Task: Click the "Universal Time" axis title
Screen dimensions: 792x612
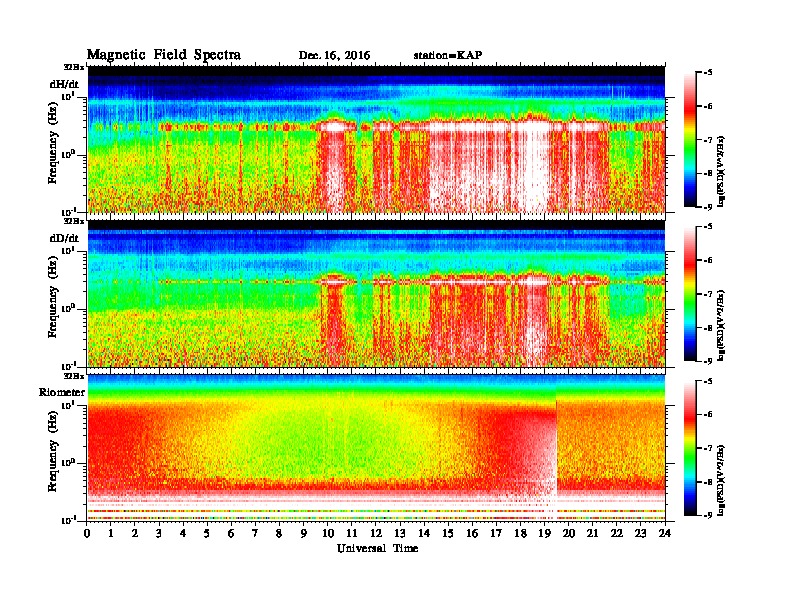Action: (377, 548)
